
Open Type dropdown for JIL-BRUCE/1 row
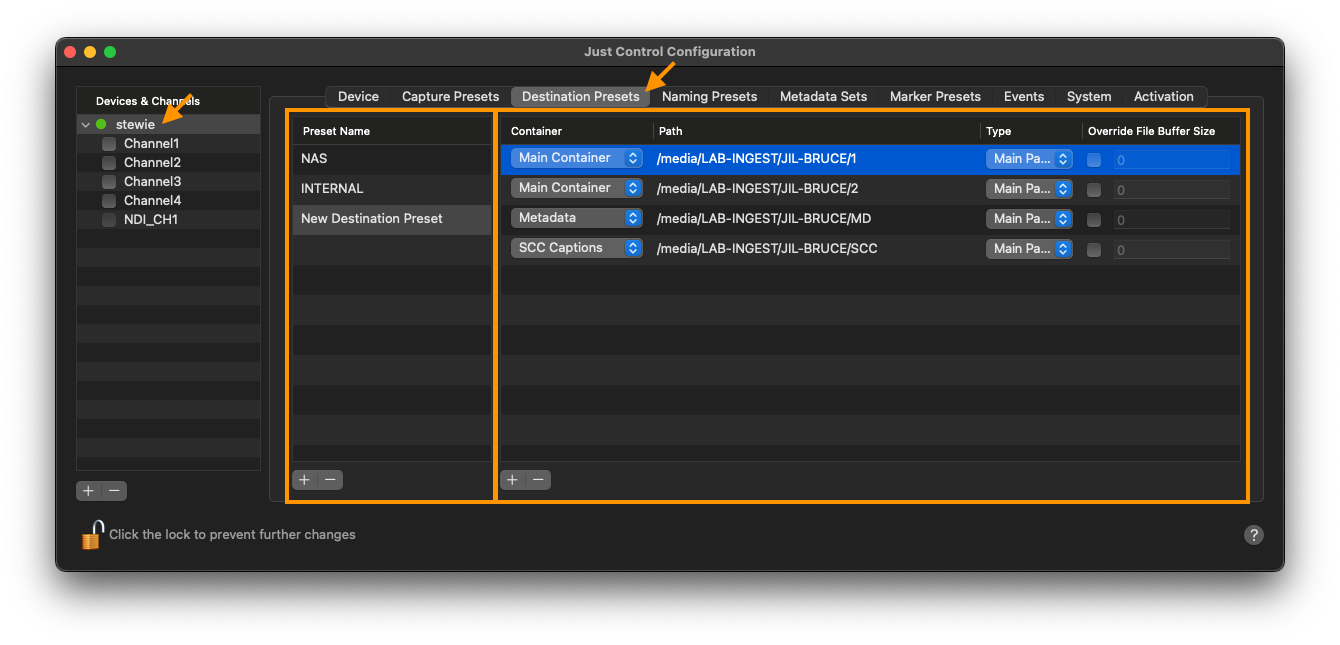click(x=1029, y=159)
